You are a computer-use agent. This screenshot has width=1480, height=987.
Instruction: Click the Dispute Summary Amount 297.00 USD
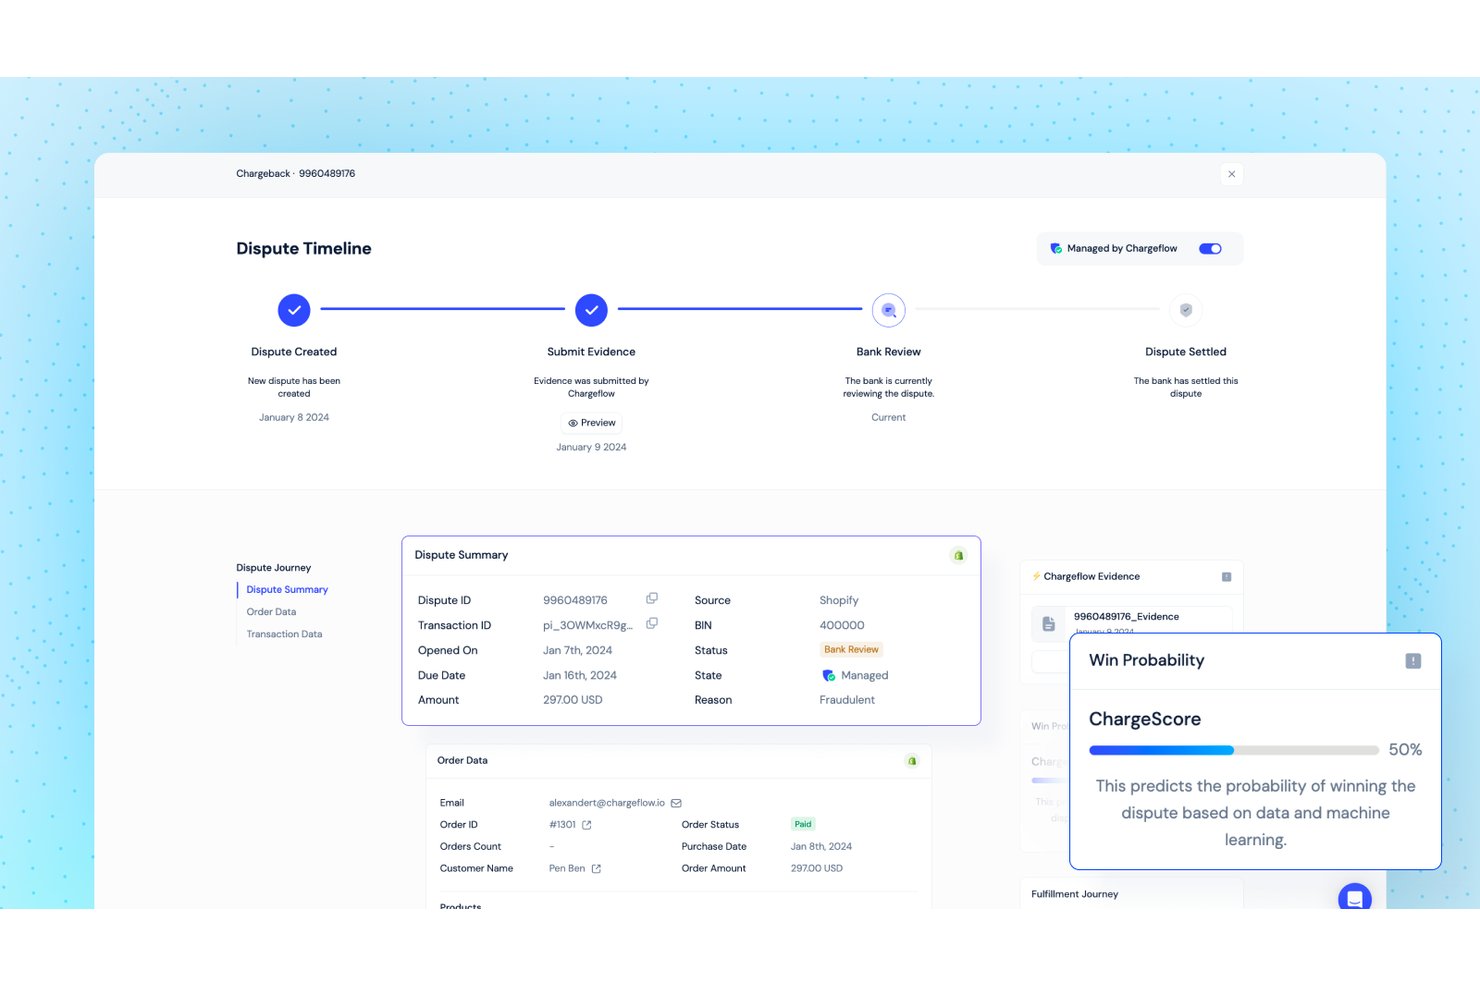(573, 700)
